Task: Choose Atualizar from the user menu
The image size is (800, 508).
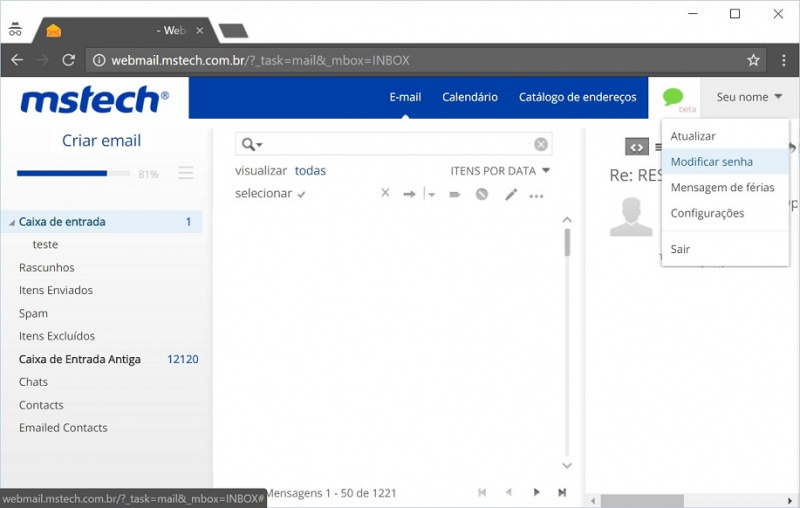Action: coord(693,136)
